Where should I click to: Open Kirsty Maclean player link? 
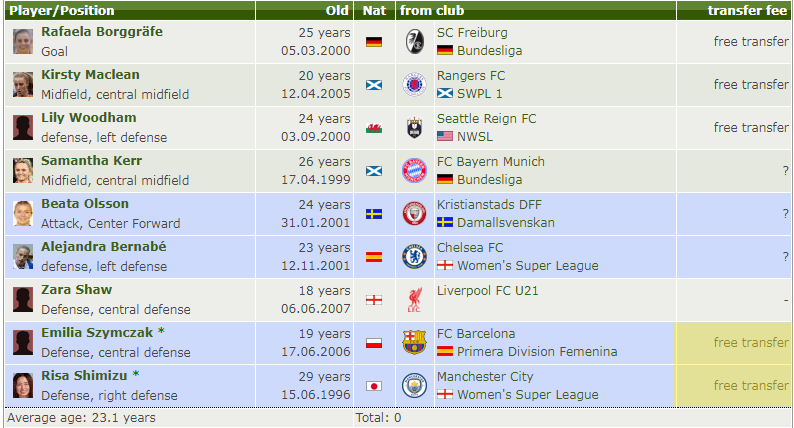pos(90,75)
